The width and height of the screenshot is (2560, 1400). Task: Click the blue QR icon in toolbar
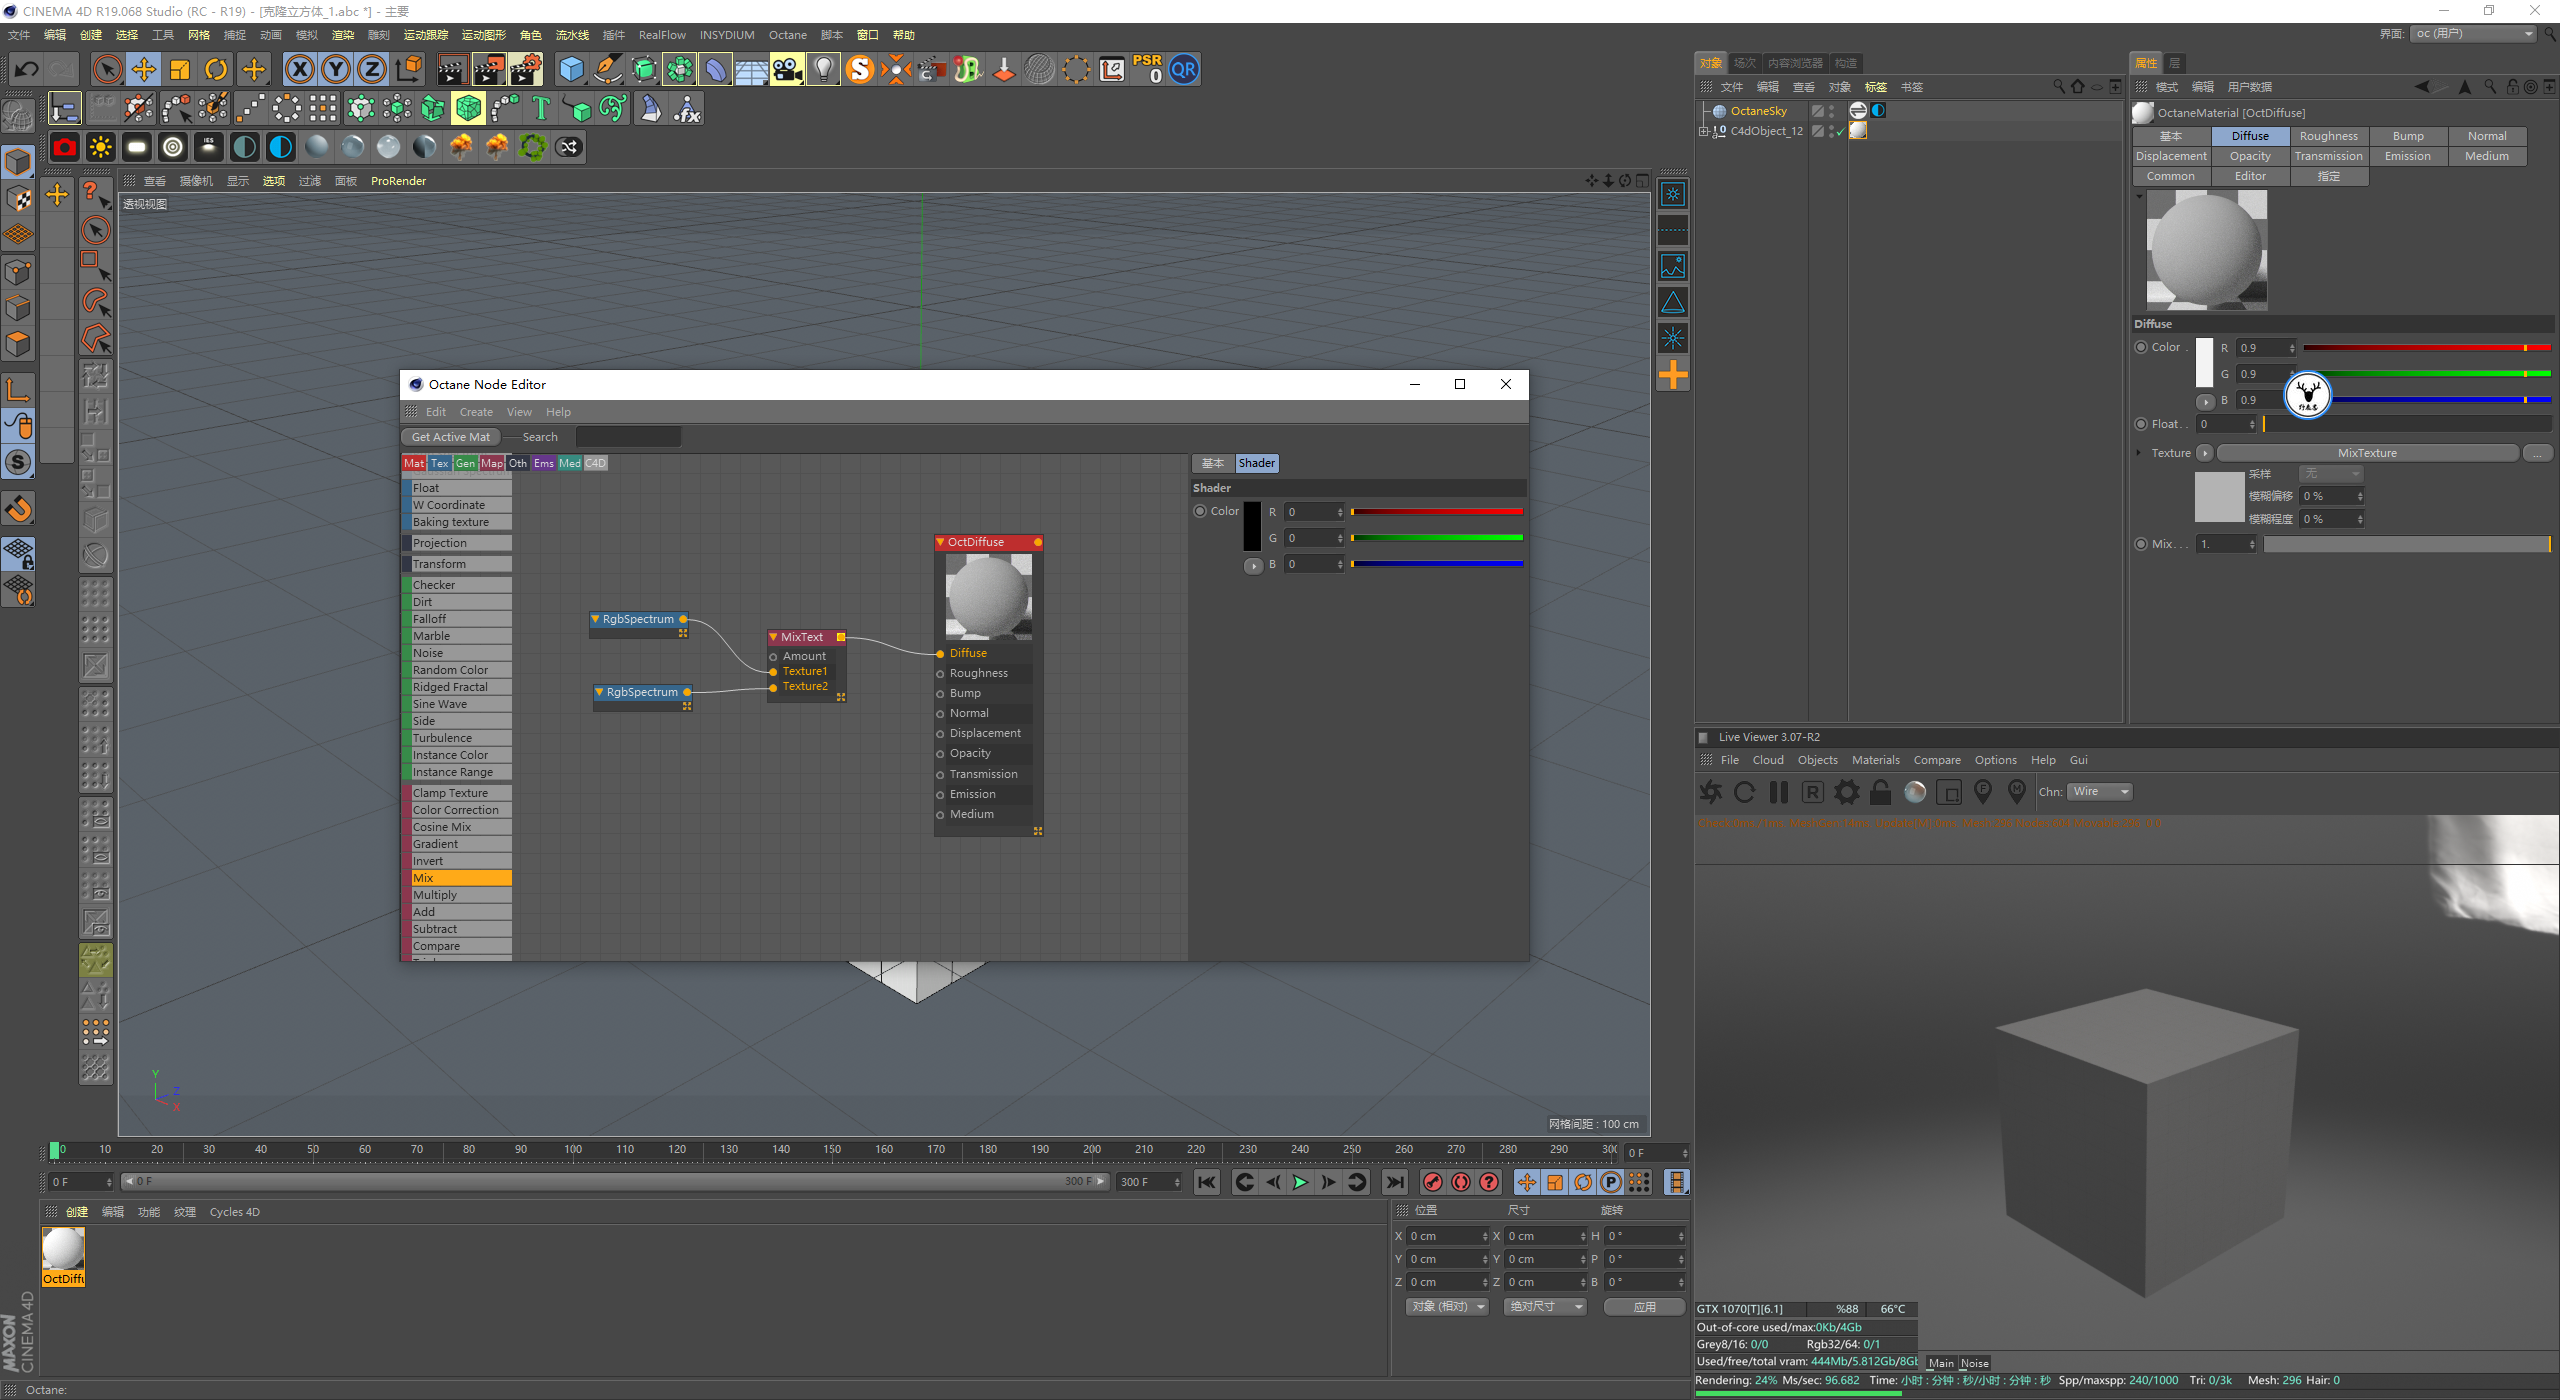(x=1184, y=70)
